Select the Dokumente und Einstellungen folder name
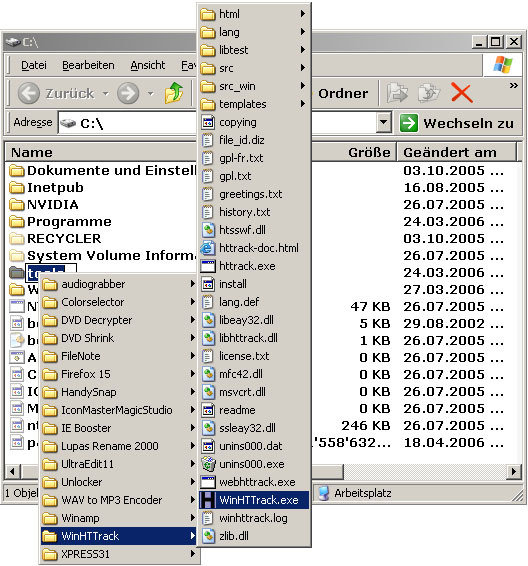The image size is (528, 566). (112, 170)
